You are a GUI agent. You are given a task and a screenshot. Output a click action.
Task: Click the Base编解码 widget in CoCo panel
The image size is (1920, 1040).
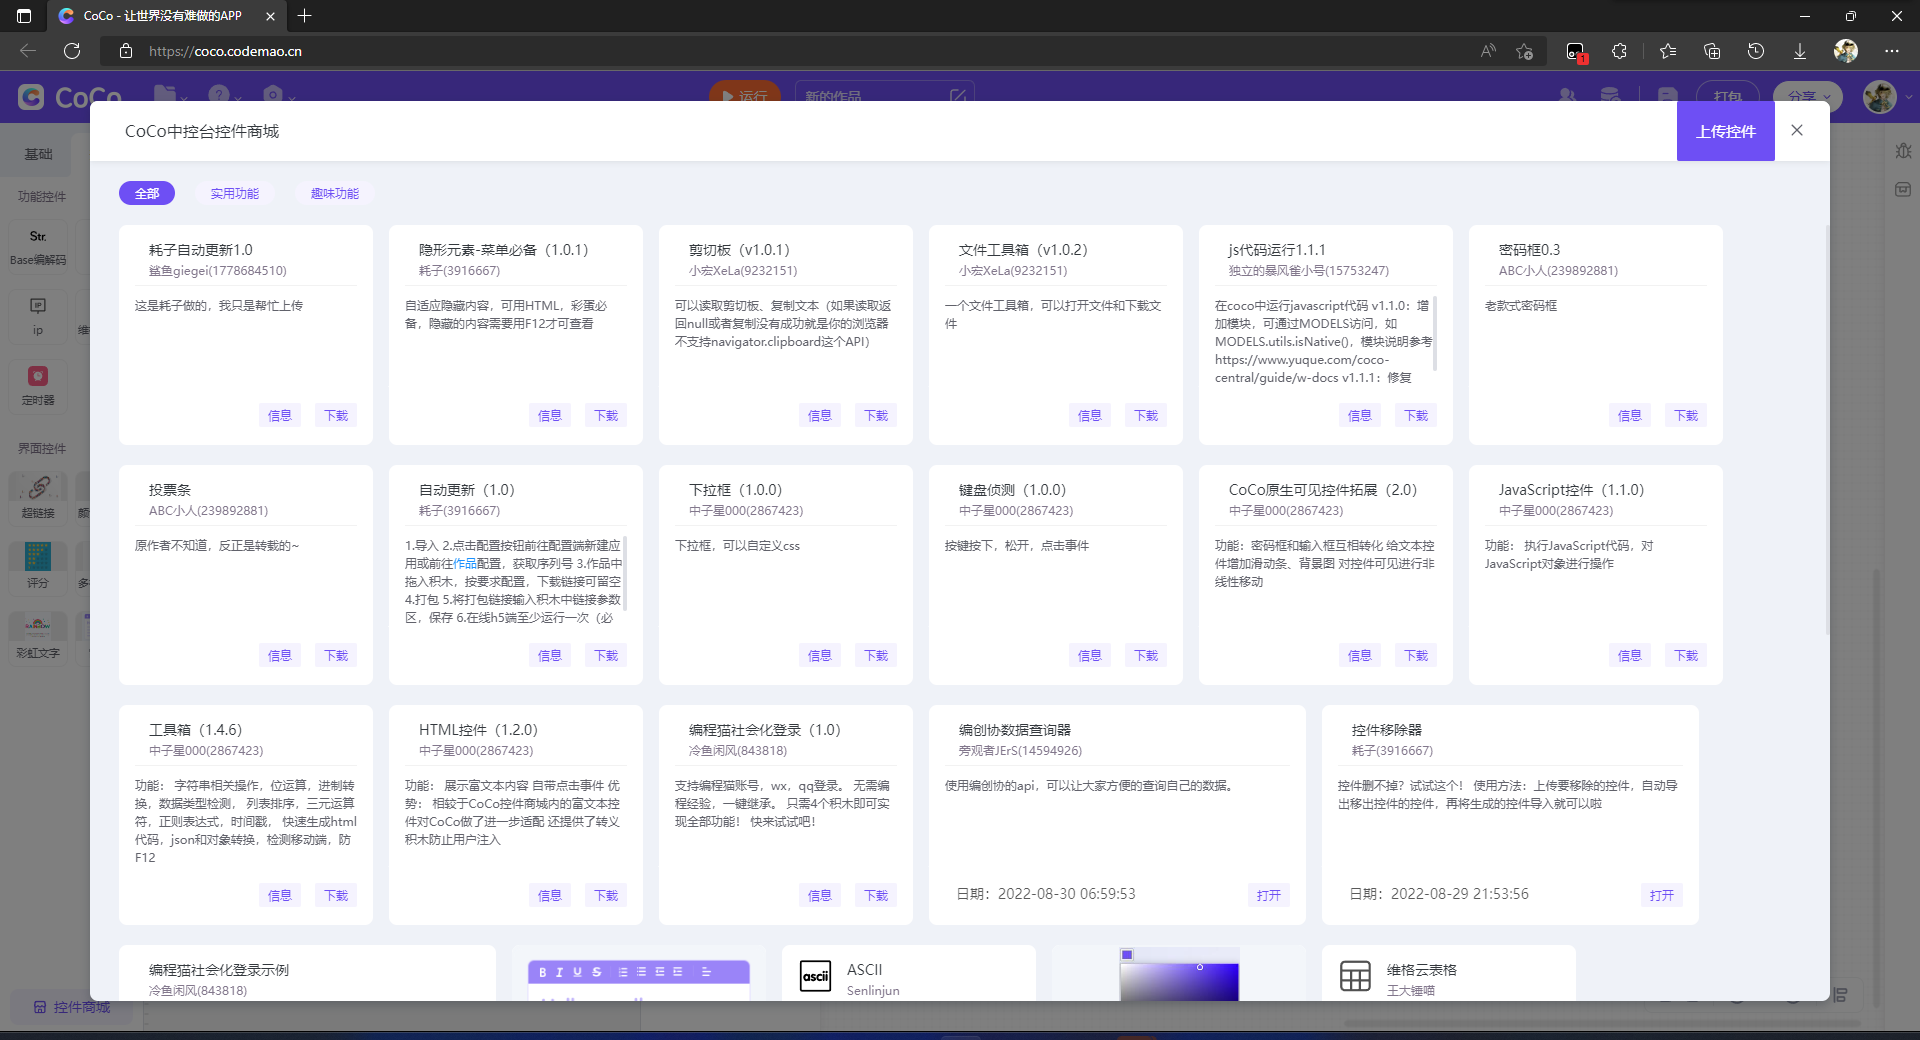(38, 247)
